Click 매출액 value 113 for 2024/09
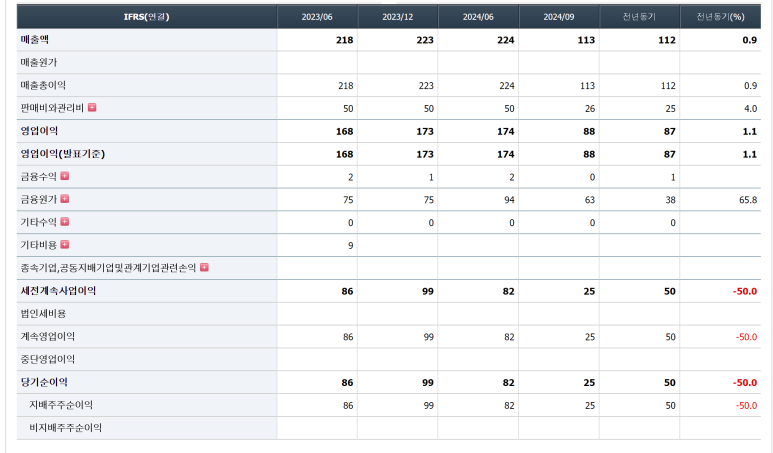This screenshot has width=773, height=453. tap(586, 40)
